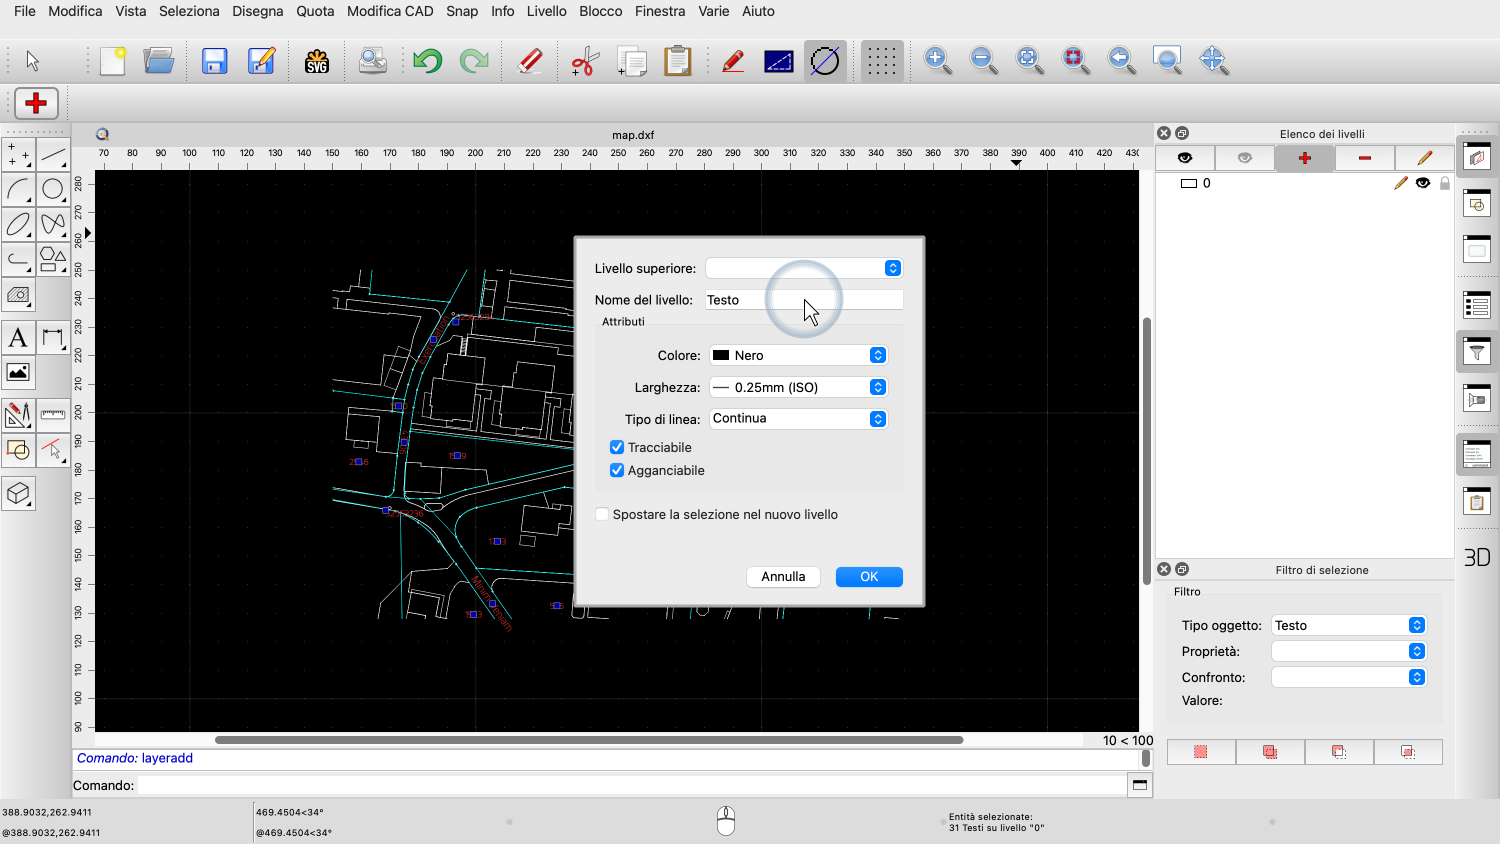Screen dimensions: 1500x844
Task: Open the 3D view panel icon
Action: (1477, 558)
